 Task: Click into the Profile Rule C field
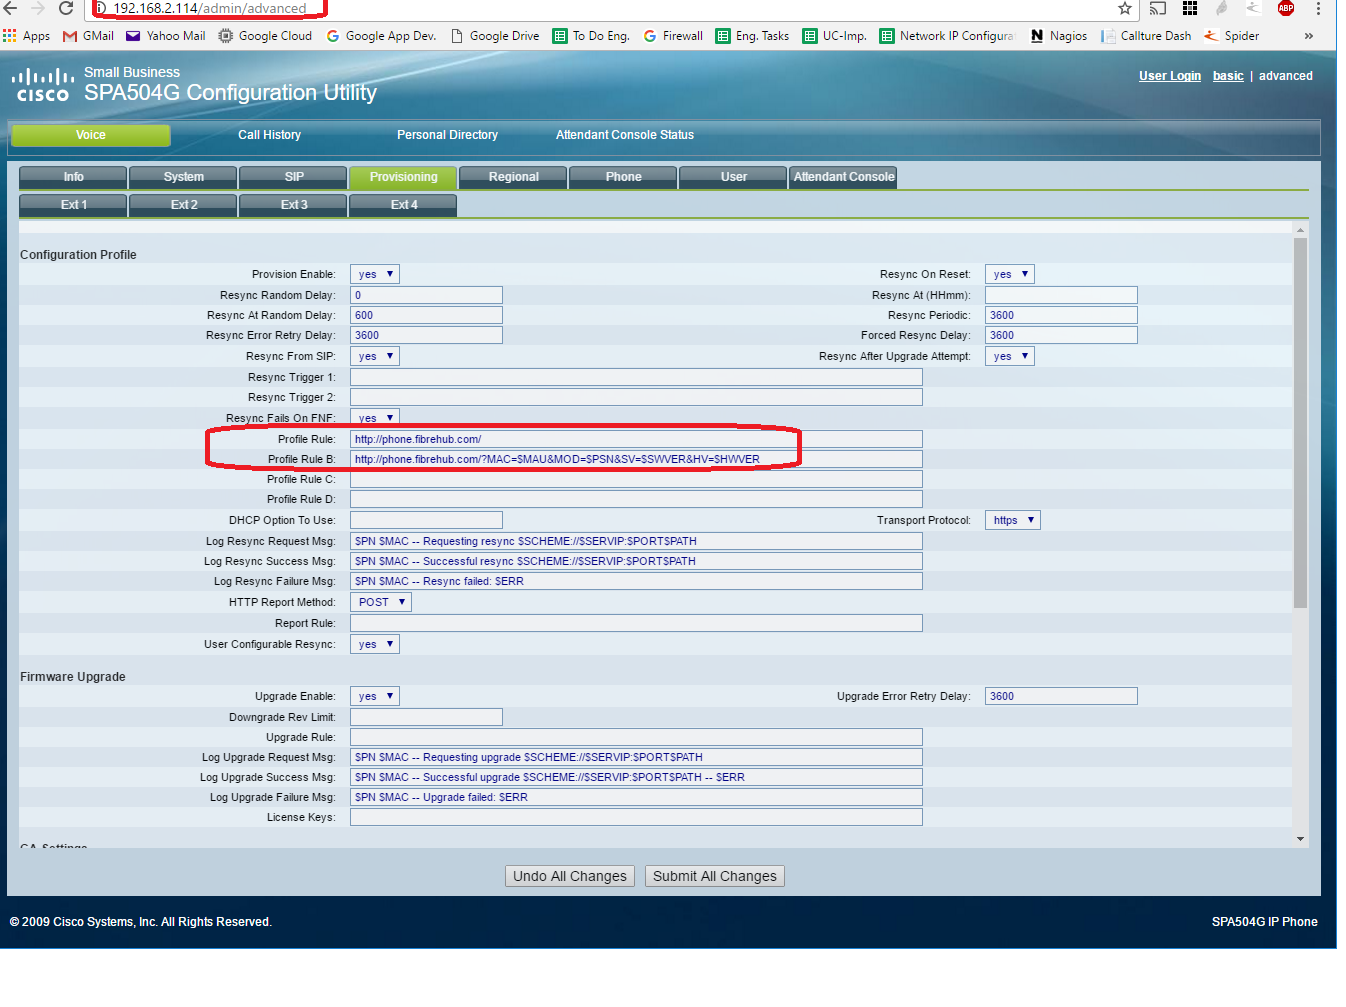tap(636, 479)
